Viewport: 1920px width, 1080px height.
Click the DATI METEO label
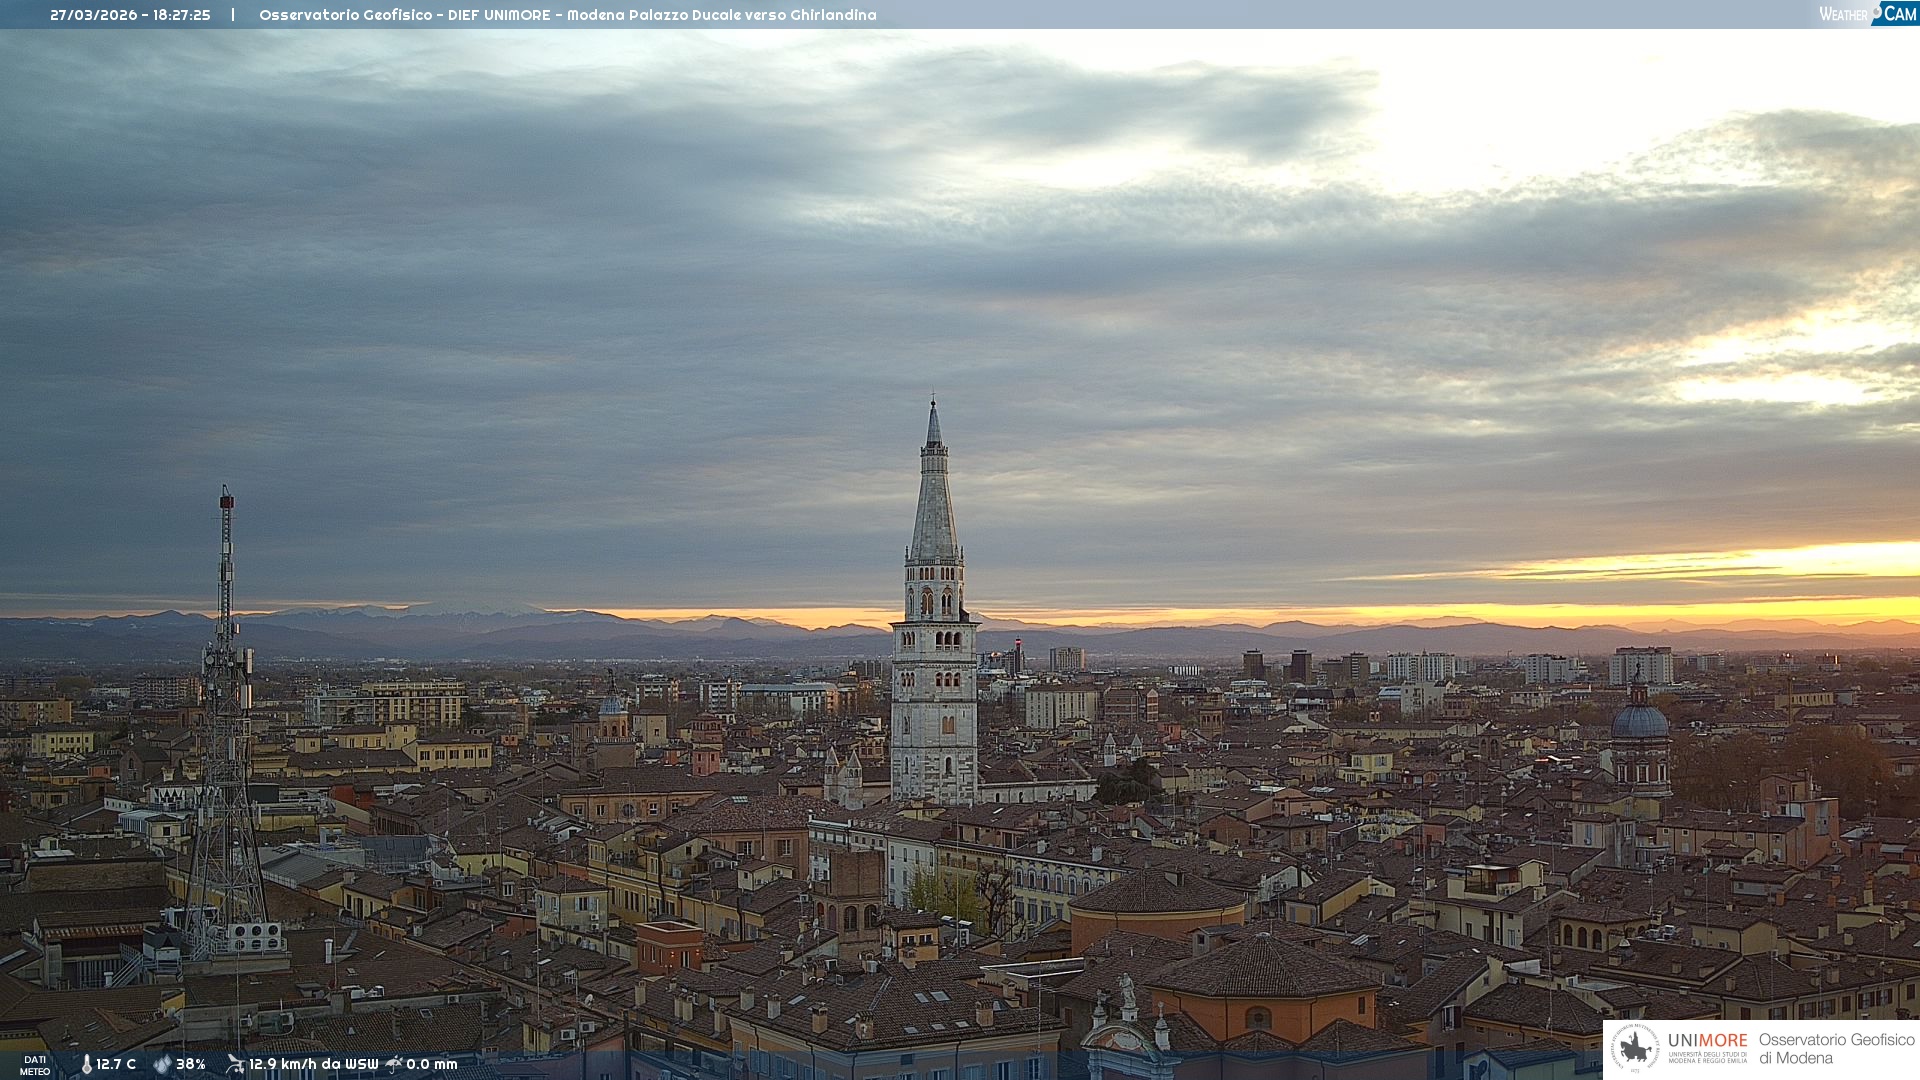(x=35, y=1065)
